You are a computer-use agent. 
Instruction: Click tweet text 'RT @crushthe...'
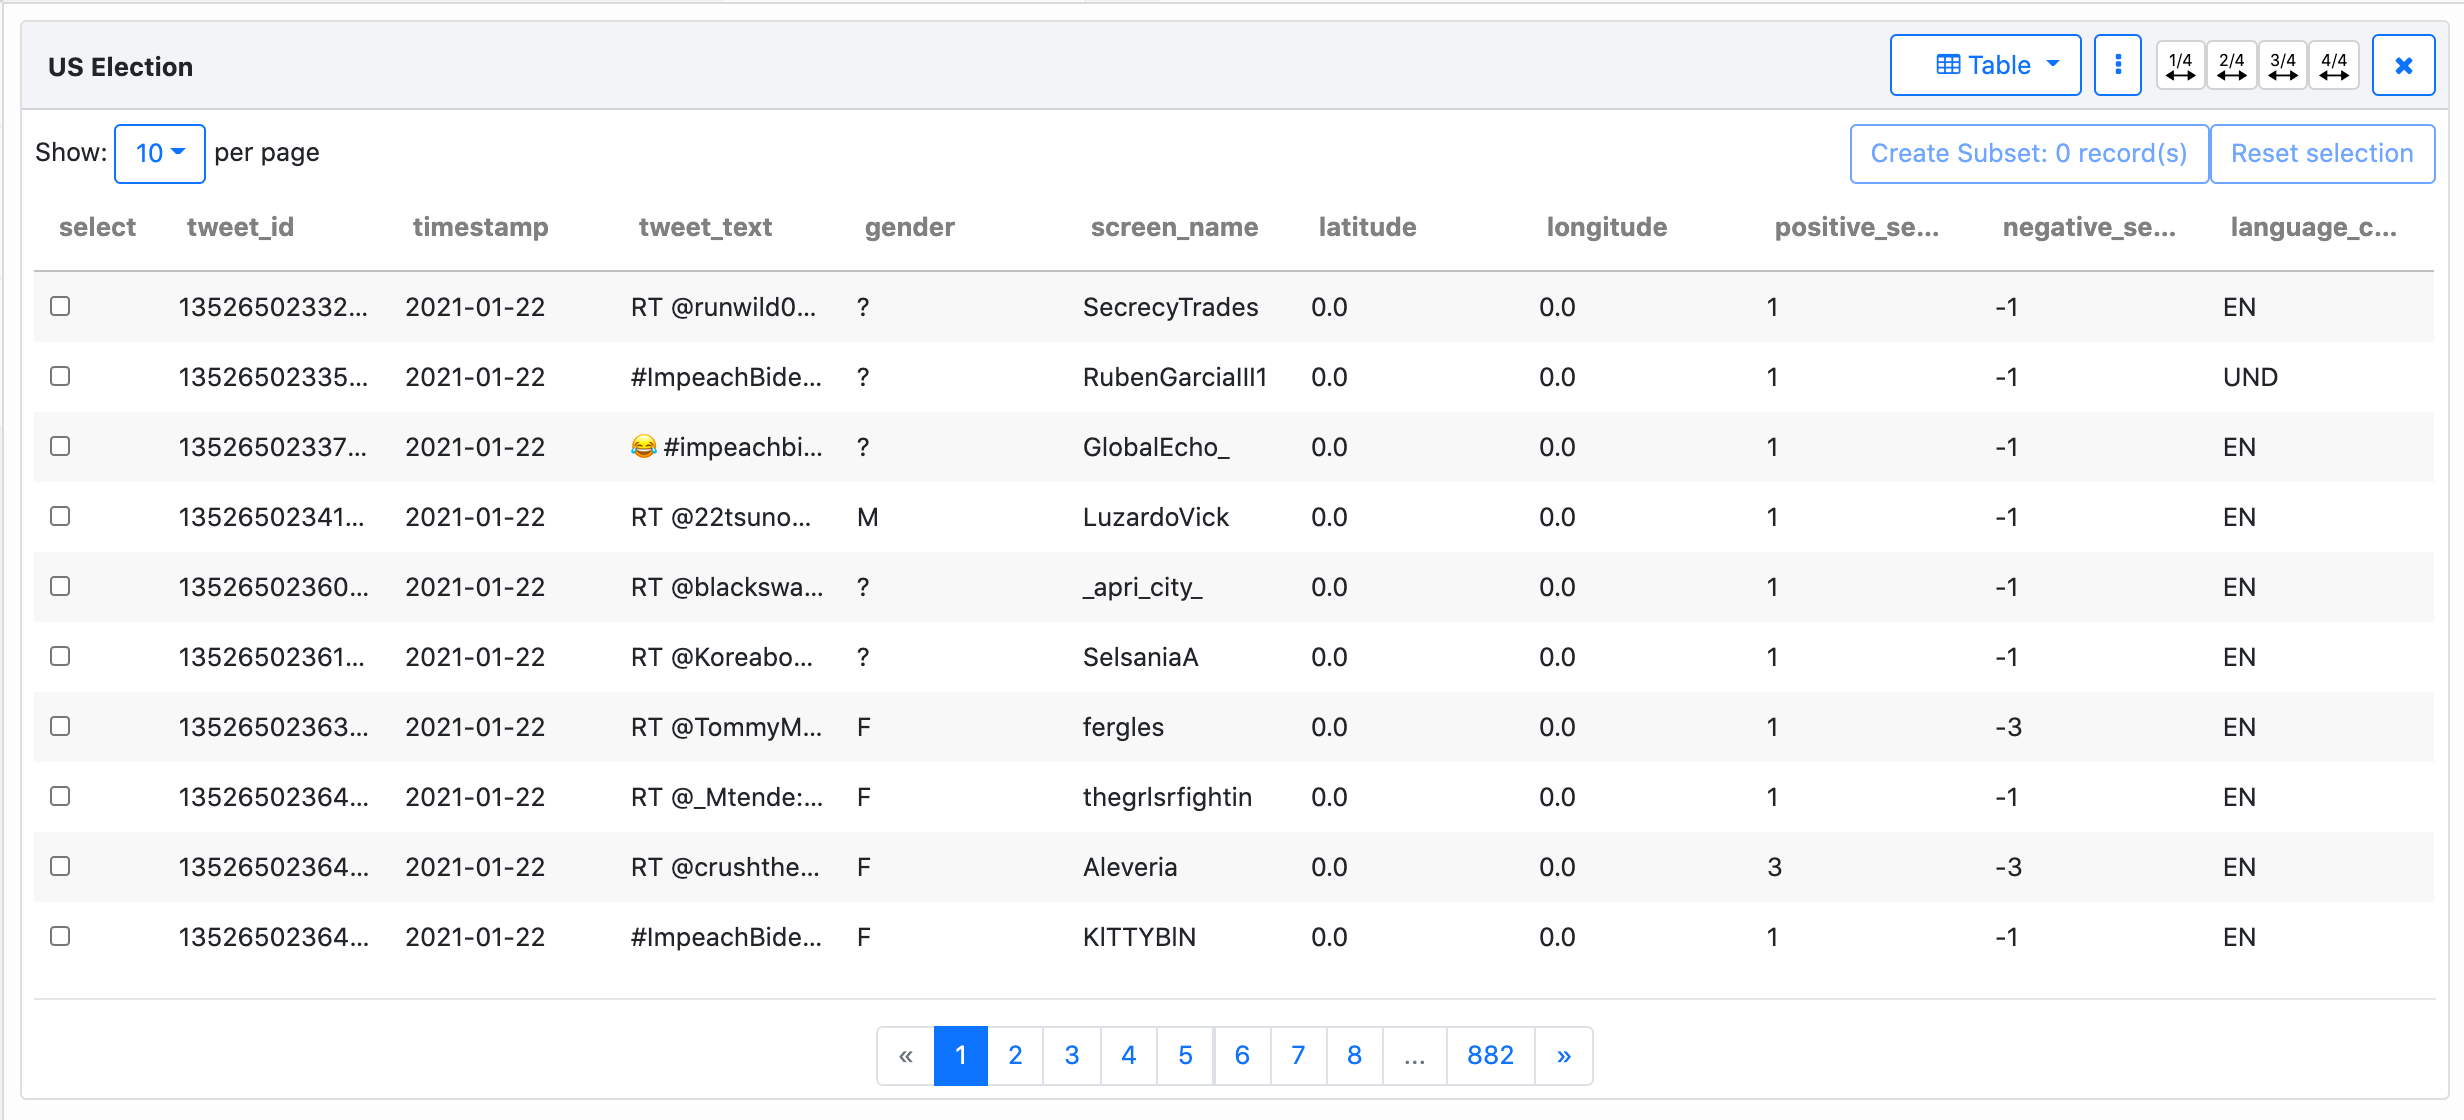(x=725, y=867)
